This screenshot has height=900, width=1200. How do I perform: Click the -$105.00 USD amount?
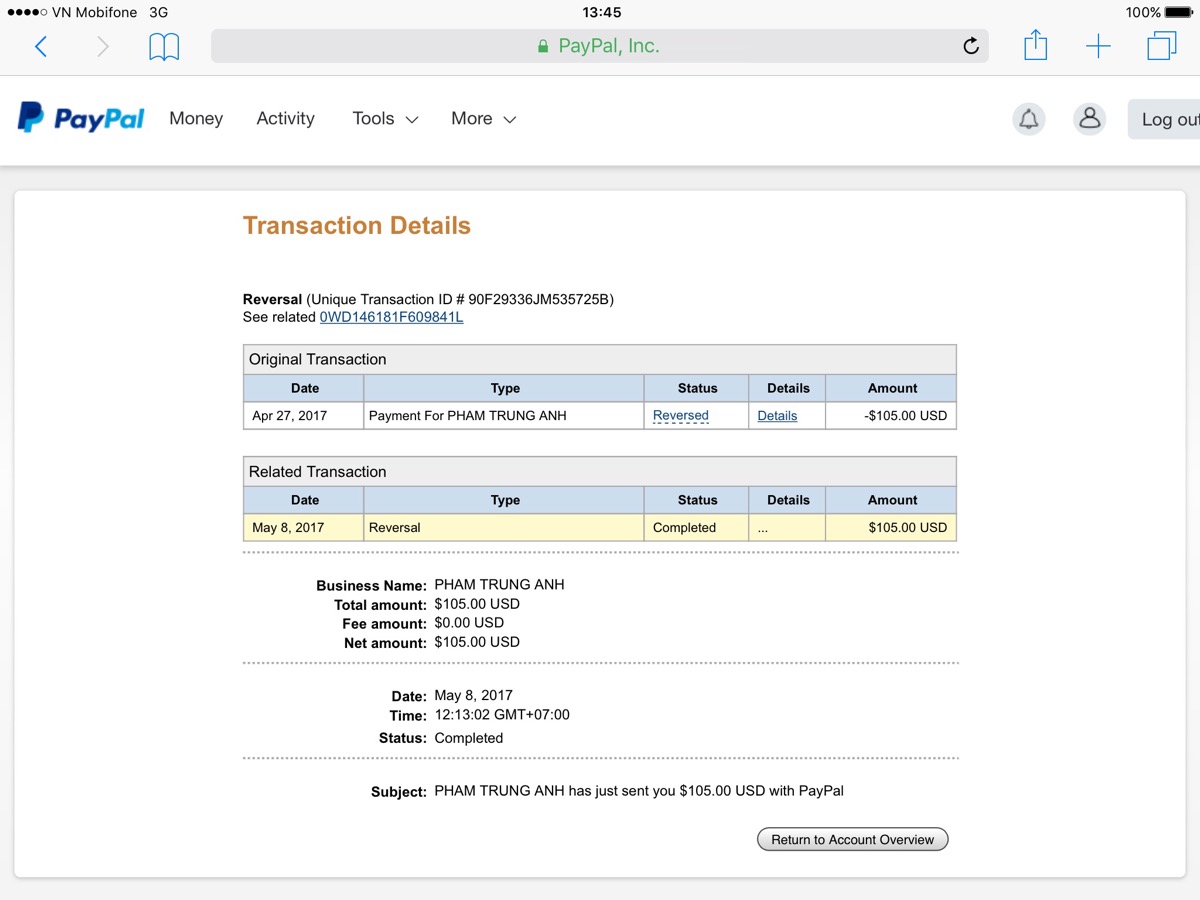[905, 415]
